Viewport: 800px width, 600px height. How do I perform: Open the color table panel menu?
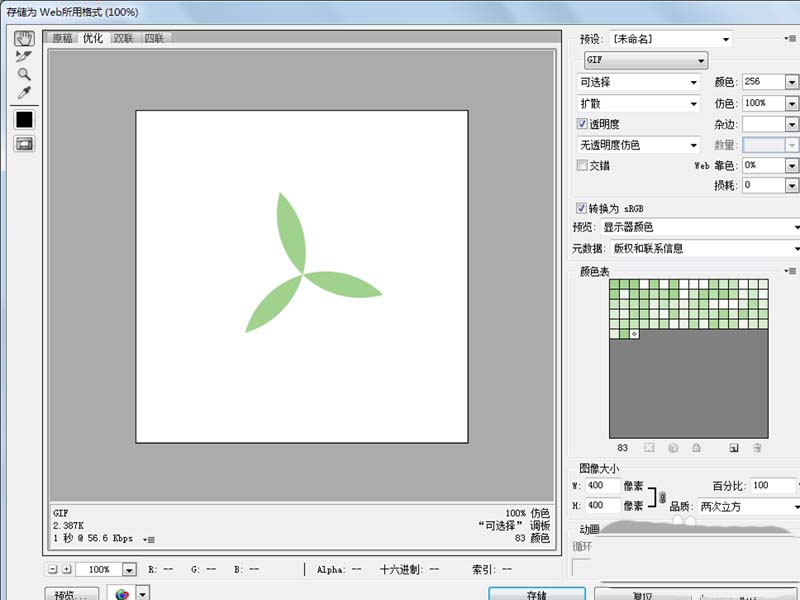coord(791,271)
